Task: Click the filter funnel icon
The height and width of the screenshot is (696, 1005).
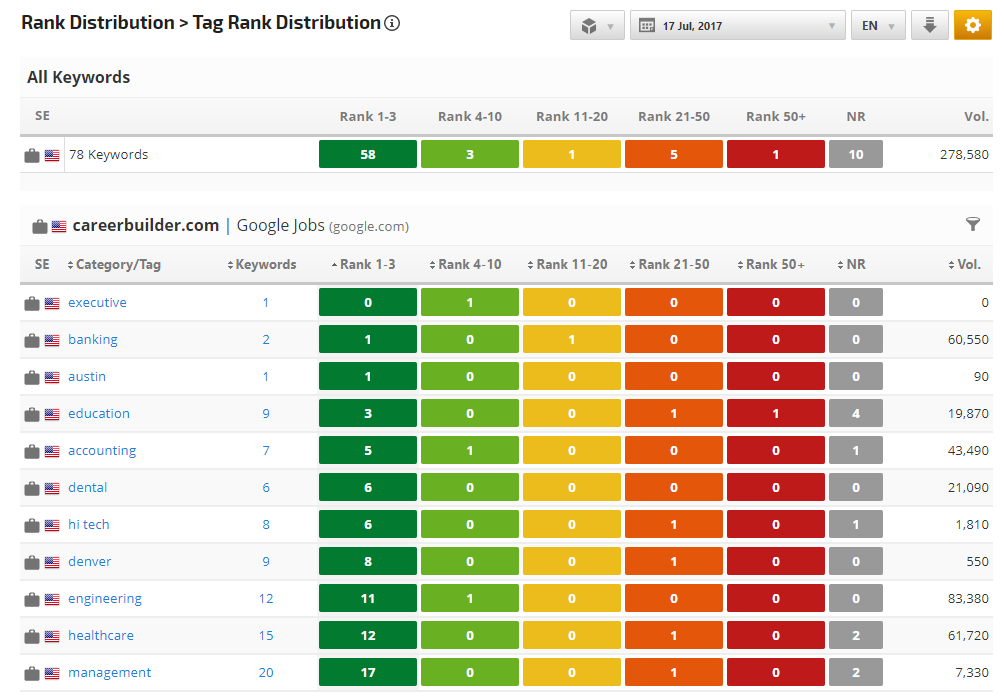Action: click(973, 225)
